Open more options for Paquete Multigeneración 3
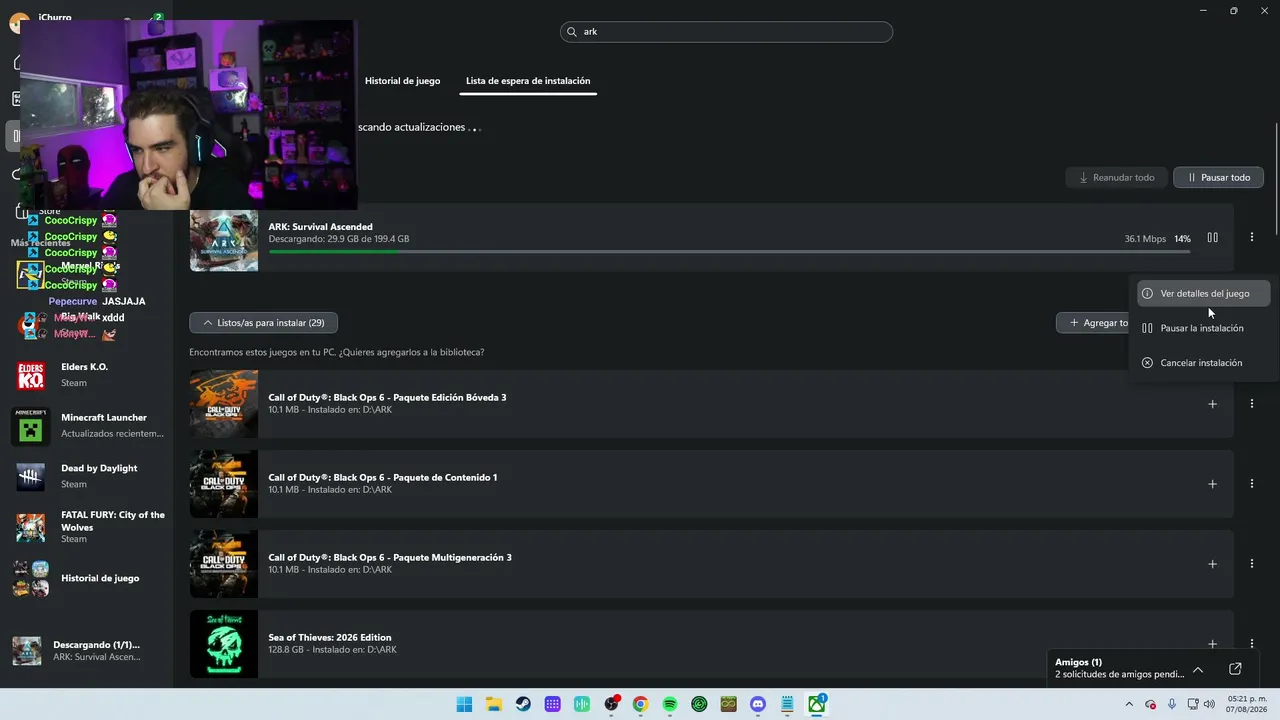Screen dimensions: 1280x720 point(1251,564)
